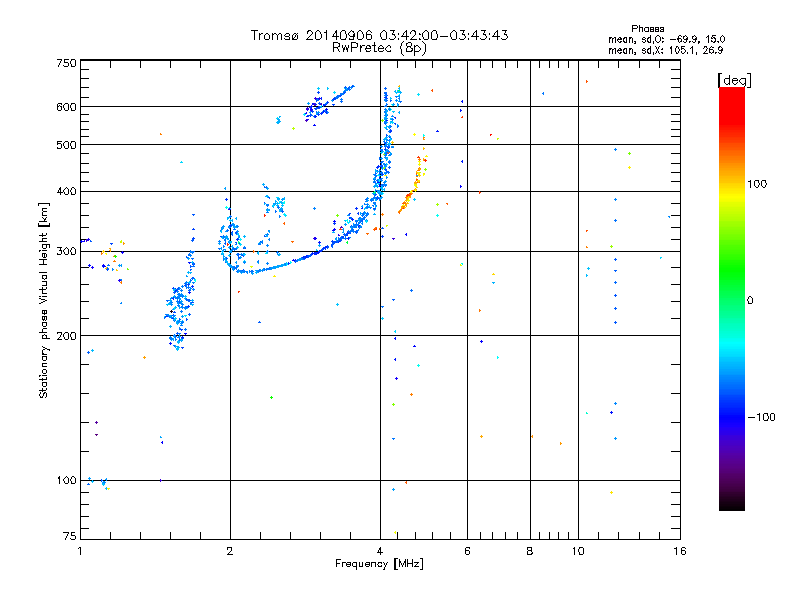Image resolution: width=800 pixels, height=600 pixels.
Task: Click the blue O-mode trace minimum near 2.2 MHz
Action: [249, 271]
